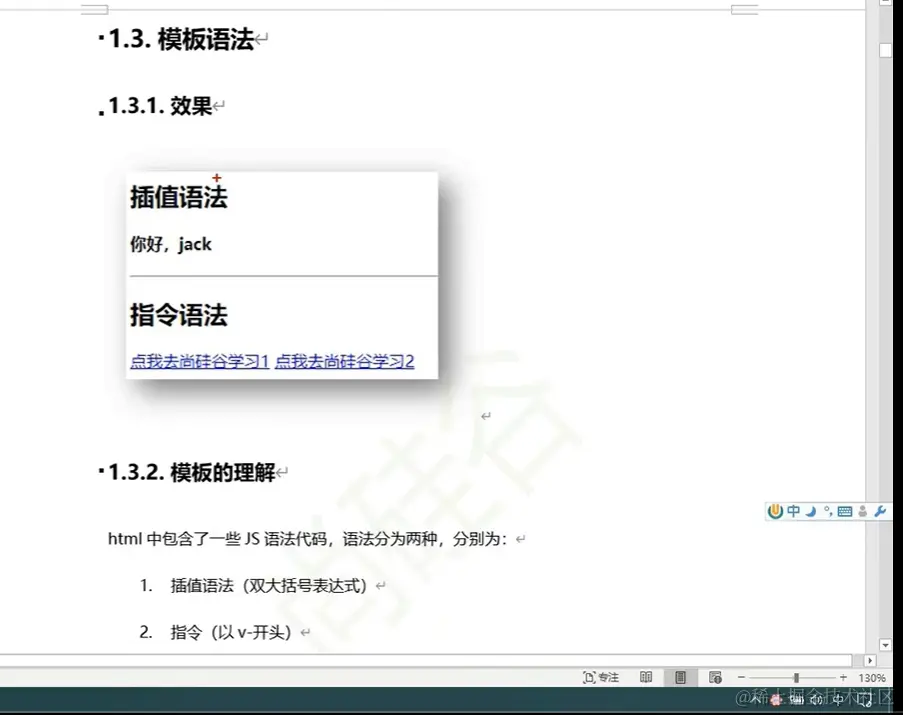Zoom out using the minus icon
This screenshot has width=903, height=715.
point(742,677)
